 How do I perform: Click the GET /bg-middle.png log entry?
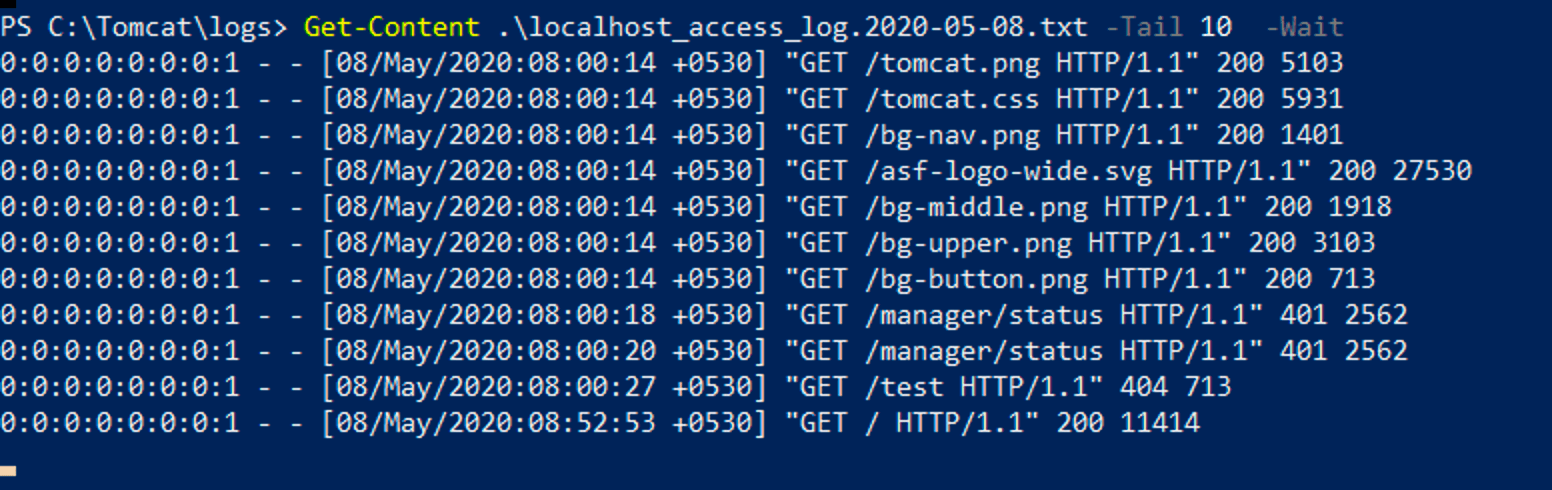pos(696,207)
